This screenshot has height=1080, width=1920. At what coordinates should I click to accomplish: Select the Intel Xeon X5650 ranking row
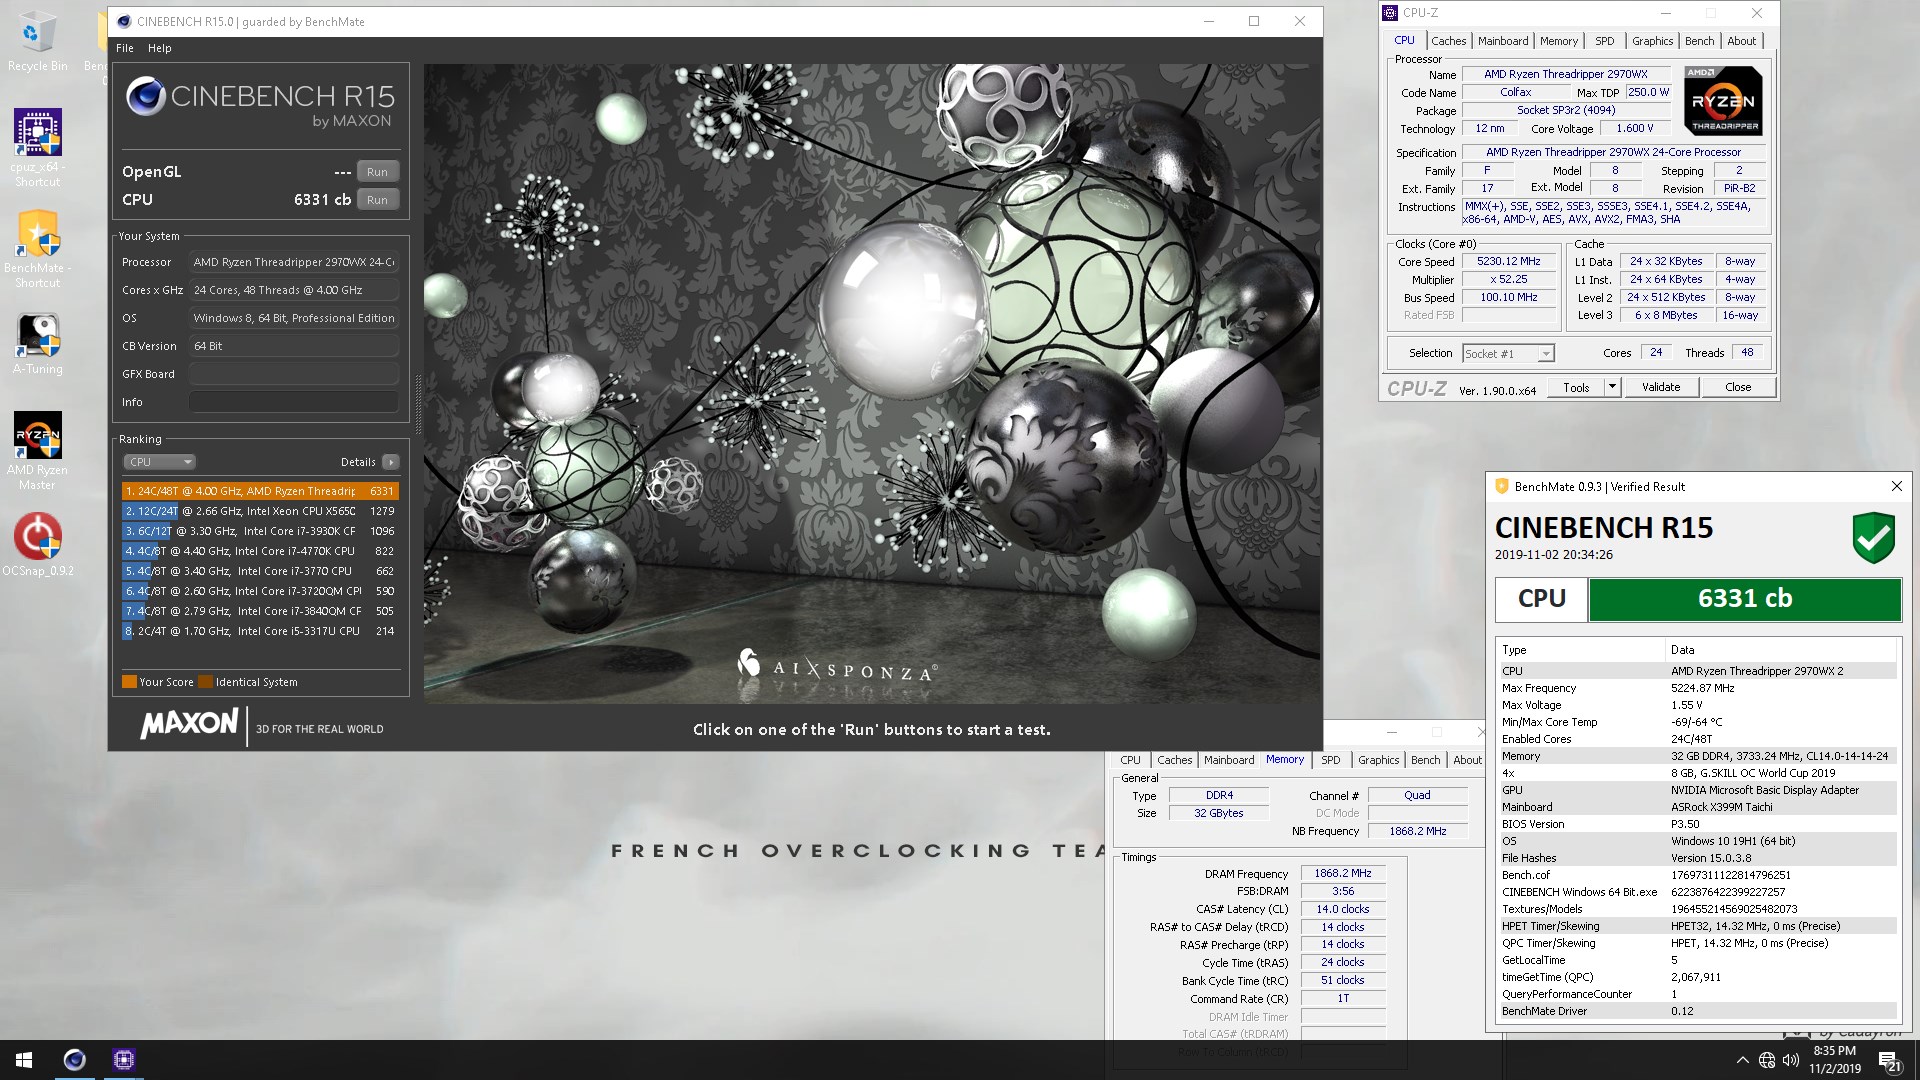pyautogui.click(x=260, y=511)
